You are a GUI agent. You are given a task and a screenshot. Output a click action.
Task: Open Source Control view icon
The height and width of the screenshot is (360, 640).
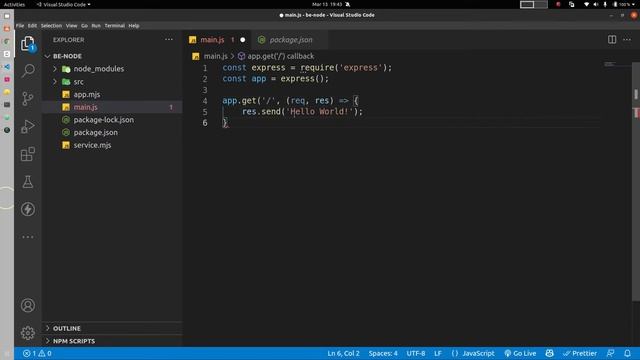click(28, 98)
